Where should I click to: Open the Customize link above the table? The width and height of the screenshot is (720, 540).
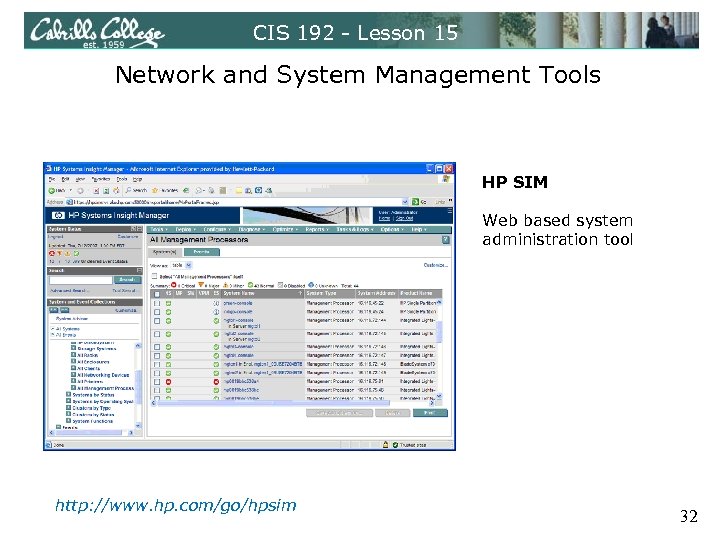coord(435,265)
